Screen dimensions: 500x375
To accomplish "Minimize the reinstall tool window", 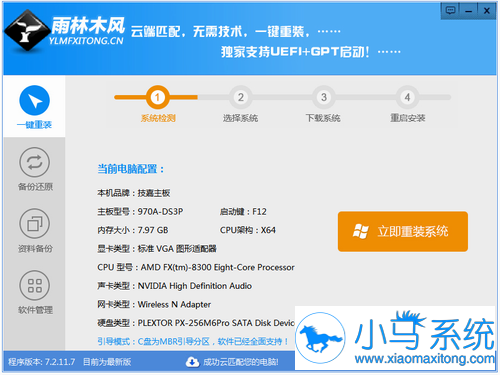I will click(x=468, y=11).
